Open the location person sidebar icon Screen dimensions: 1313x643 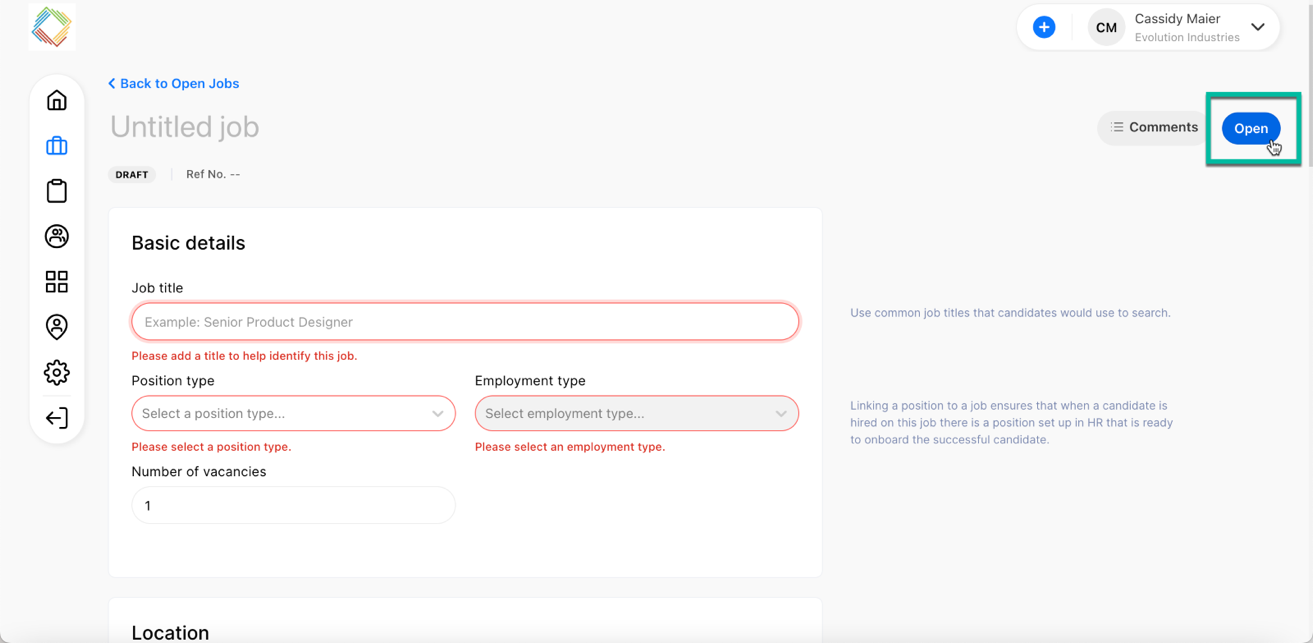(x=57, y=327)
